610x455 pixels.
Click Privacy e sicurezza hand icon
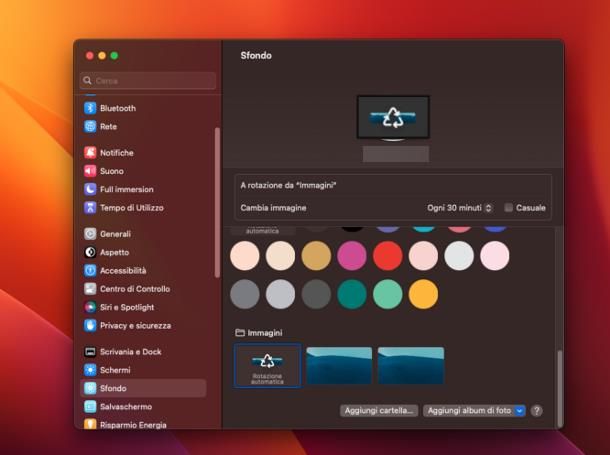pyautogui.click(x=90, y=326)
